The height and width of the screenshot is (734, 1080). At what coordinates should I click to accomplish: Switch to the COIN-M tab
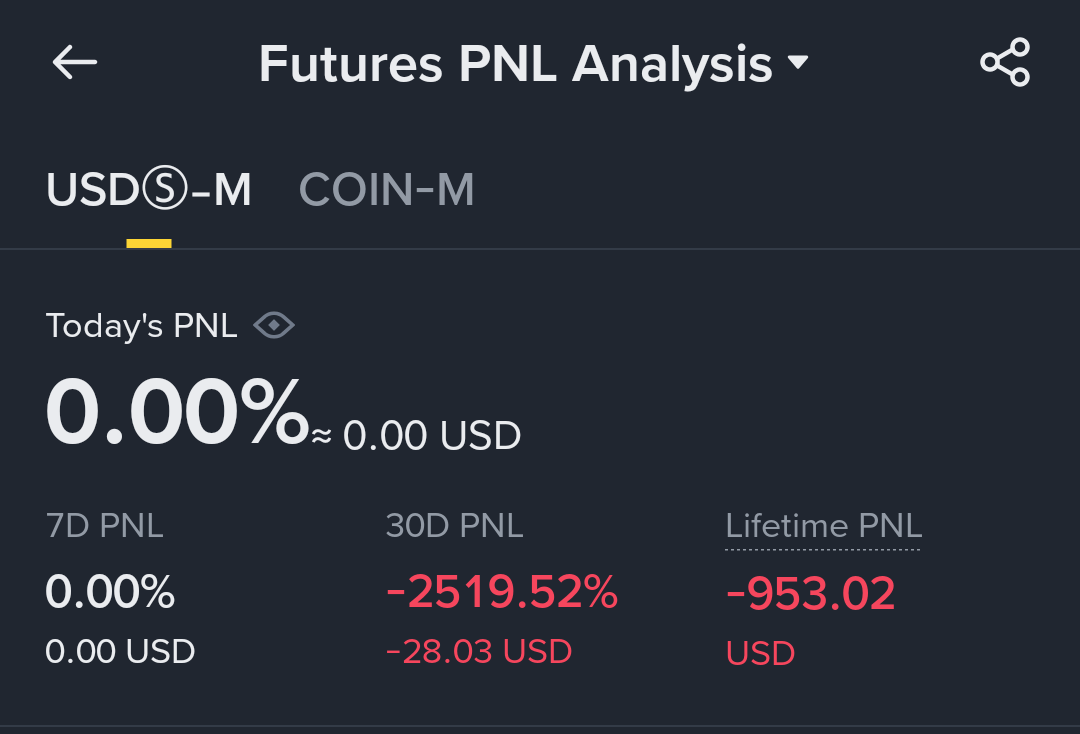coord(386,190)
